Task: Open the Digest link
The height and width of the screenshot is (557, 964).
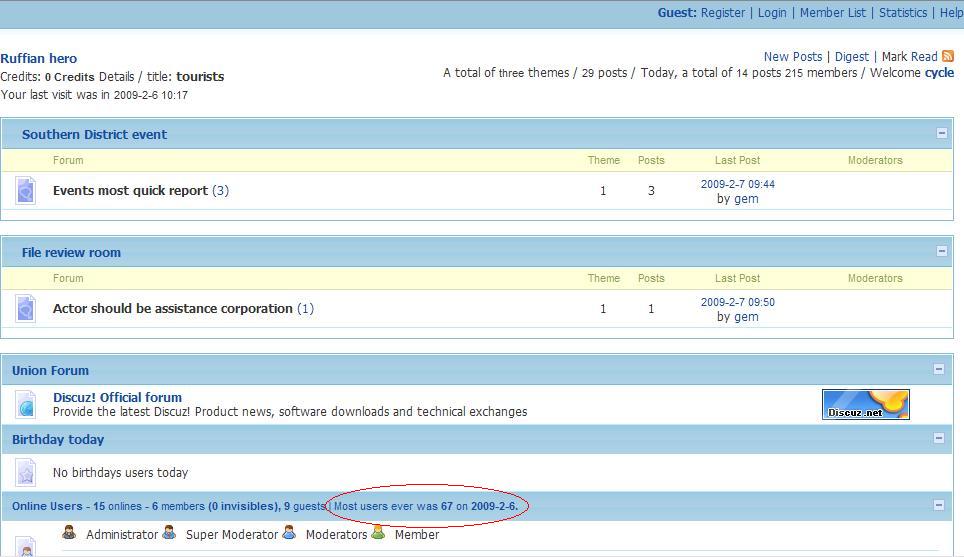Action: tap(851, 57)
